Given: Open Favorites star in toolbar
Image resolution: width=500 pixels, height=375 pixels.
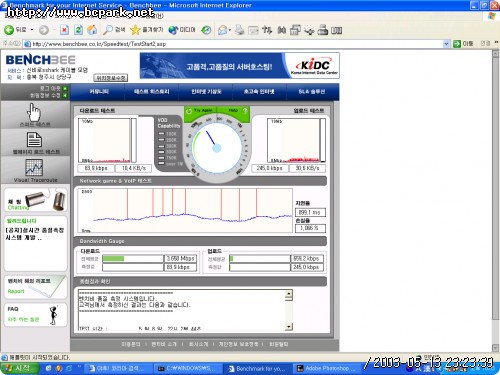Looking at the screenshot, I should click(135, 30).
